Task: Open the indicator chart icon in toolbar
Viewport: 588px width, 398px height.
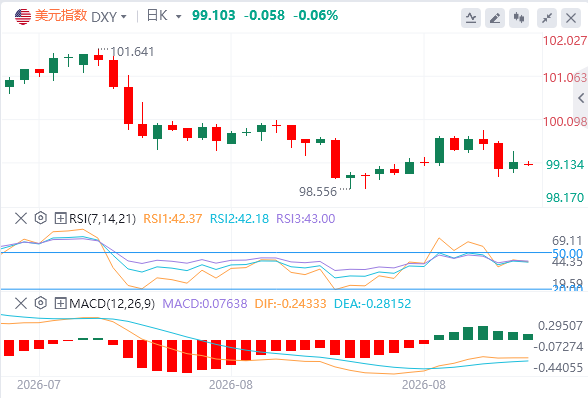Action: (471, 18)
